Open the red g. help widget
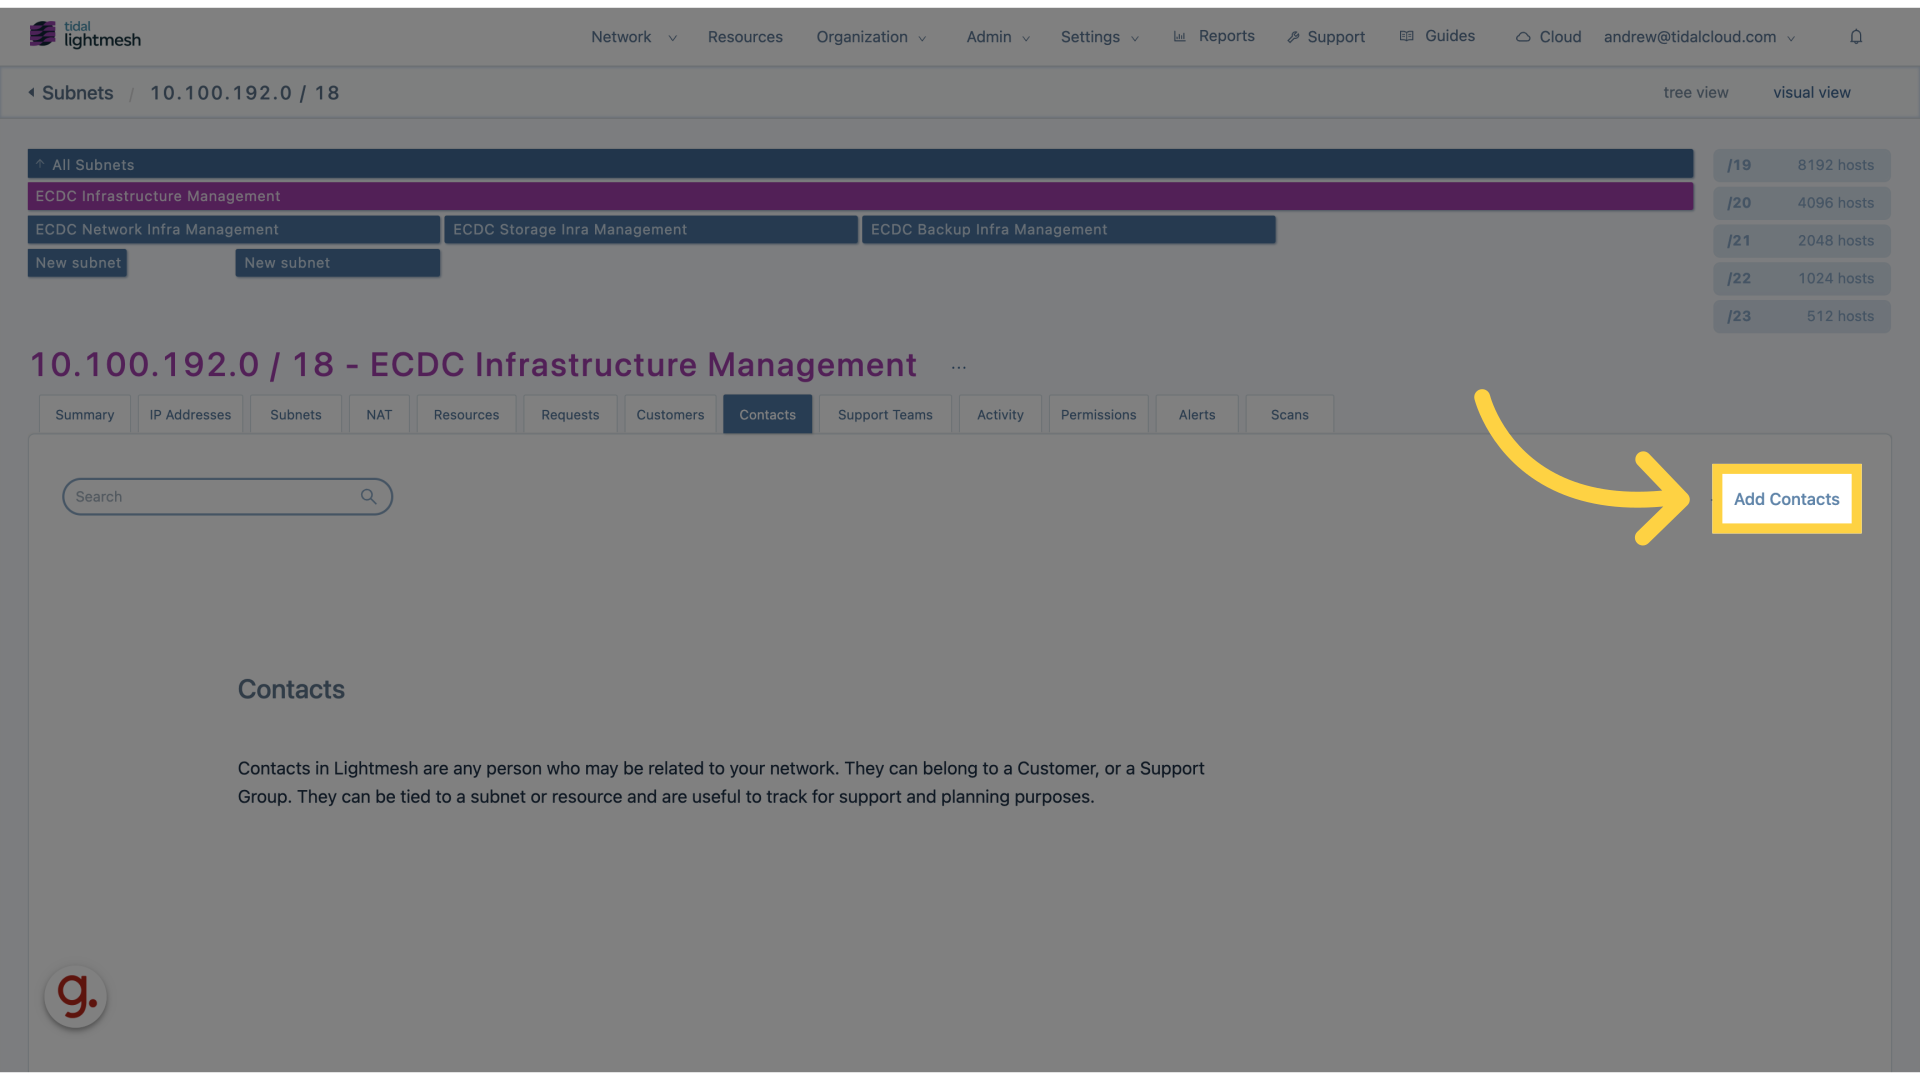Screen dimensions: 1920x1080 (x=76, y=997)
